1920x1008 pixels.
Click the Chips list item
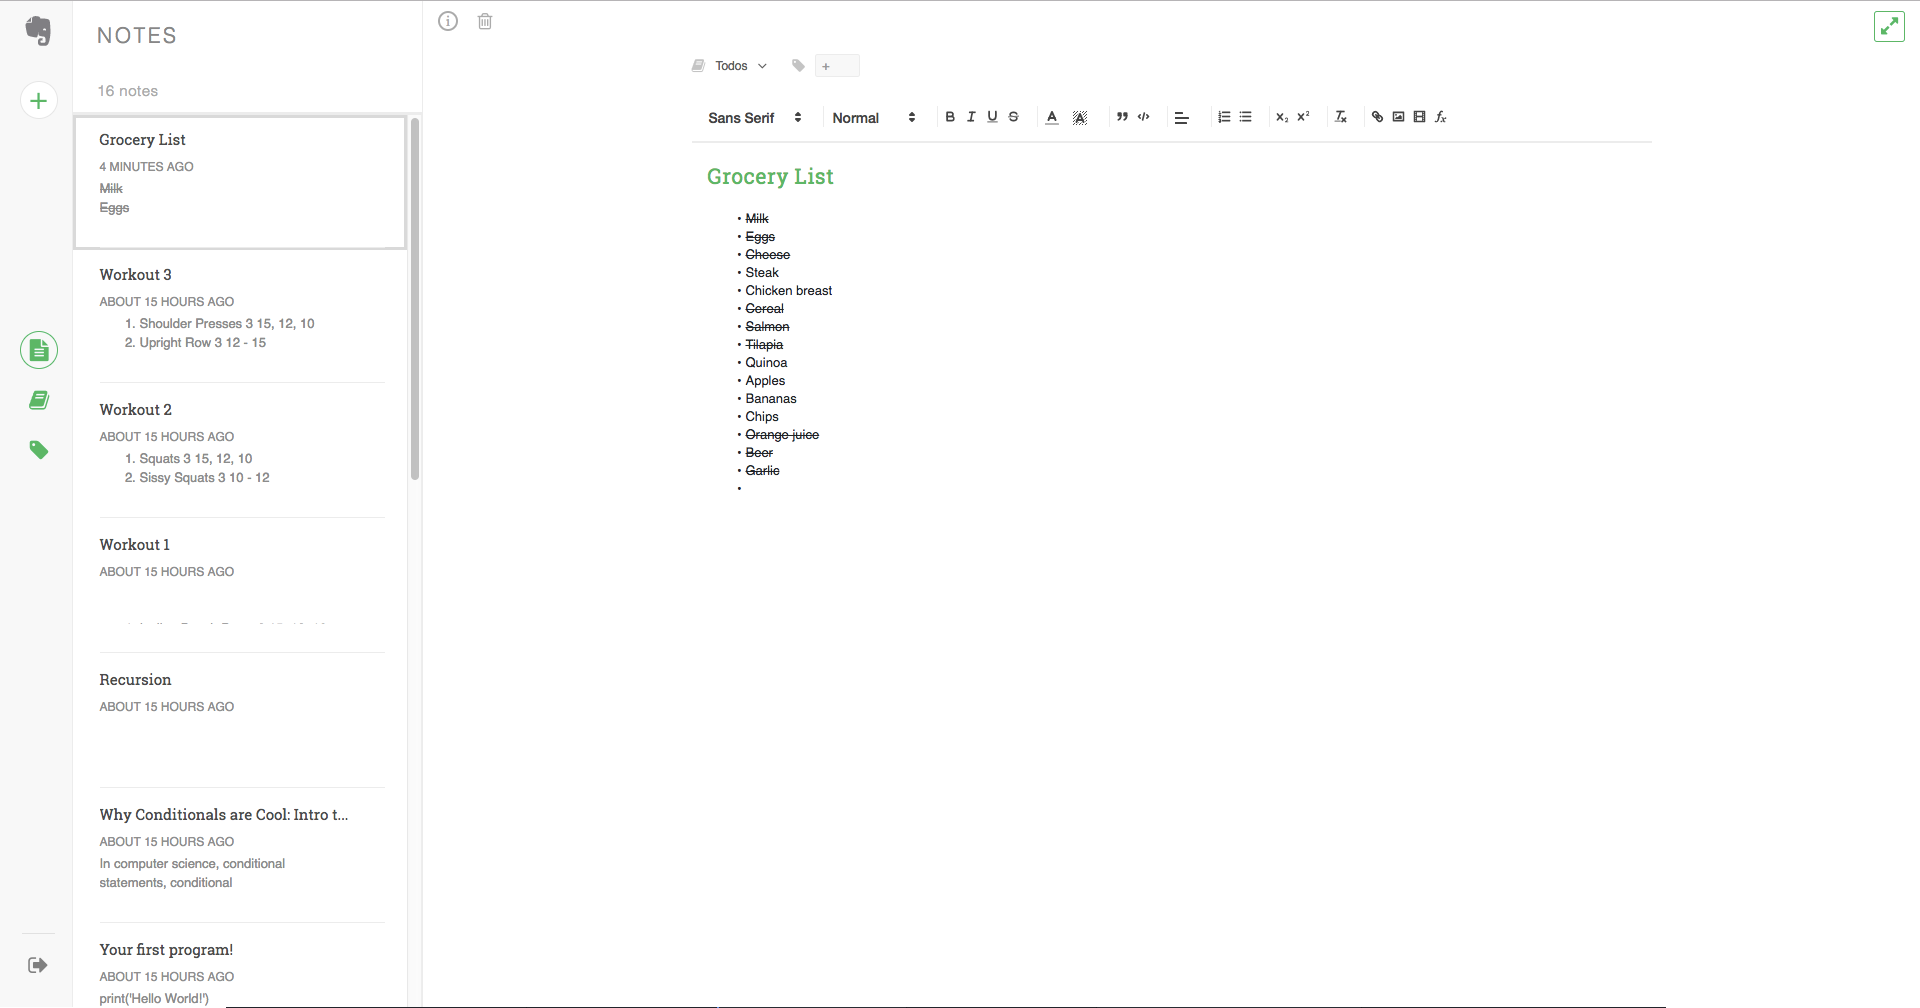762,417
